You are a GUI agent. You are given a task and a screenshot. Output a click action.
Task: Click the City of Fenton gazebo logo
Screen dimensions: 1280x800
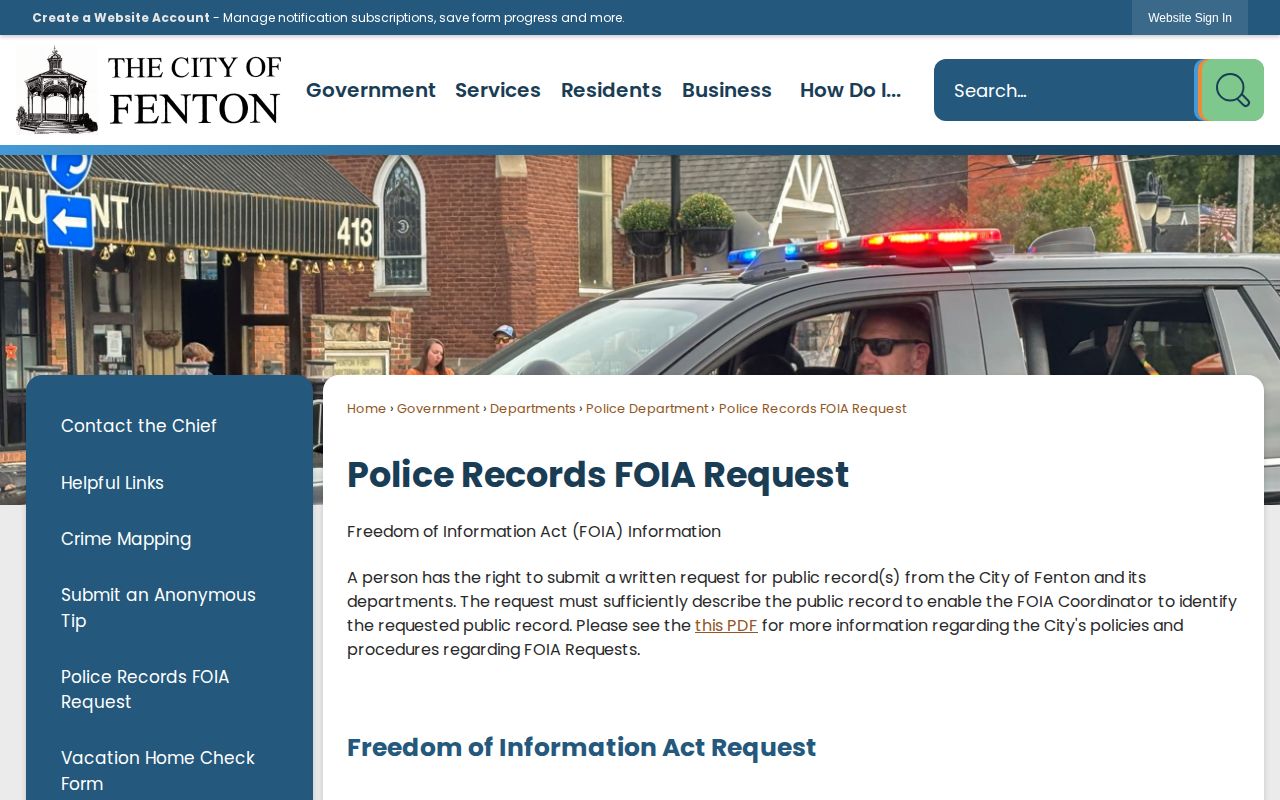[x=149, y=90]
